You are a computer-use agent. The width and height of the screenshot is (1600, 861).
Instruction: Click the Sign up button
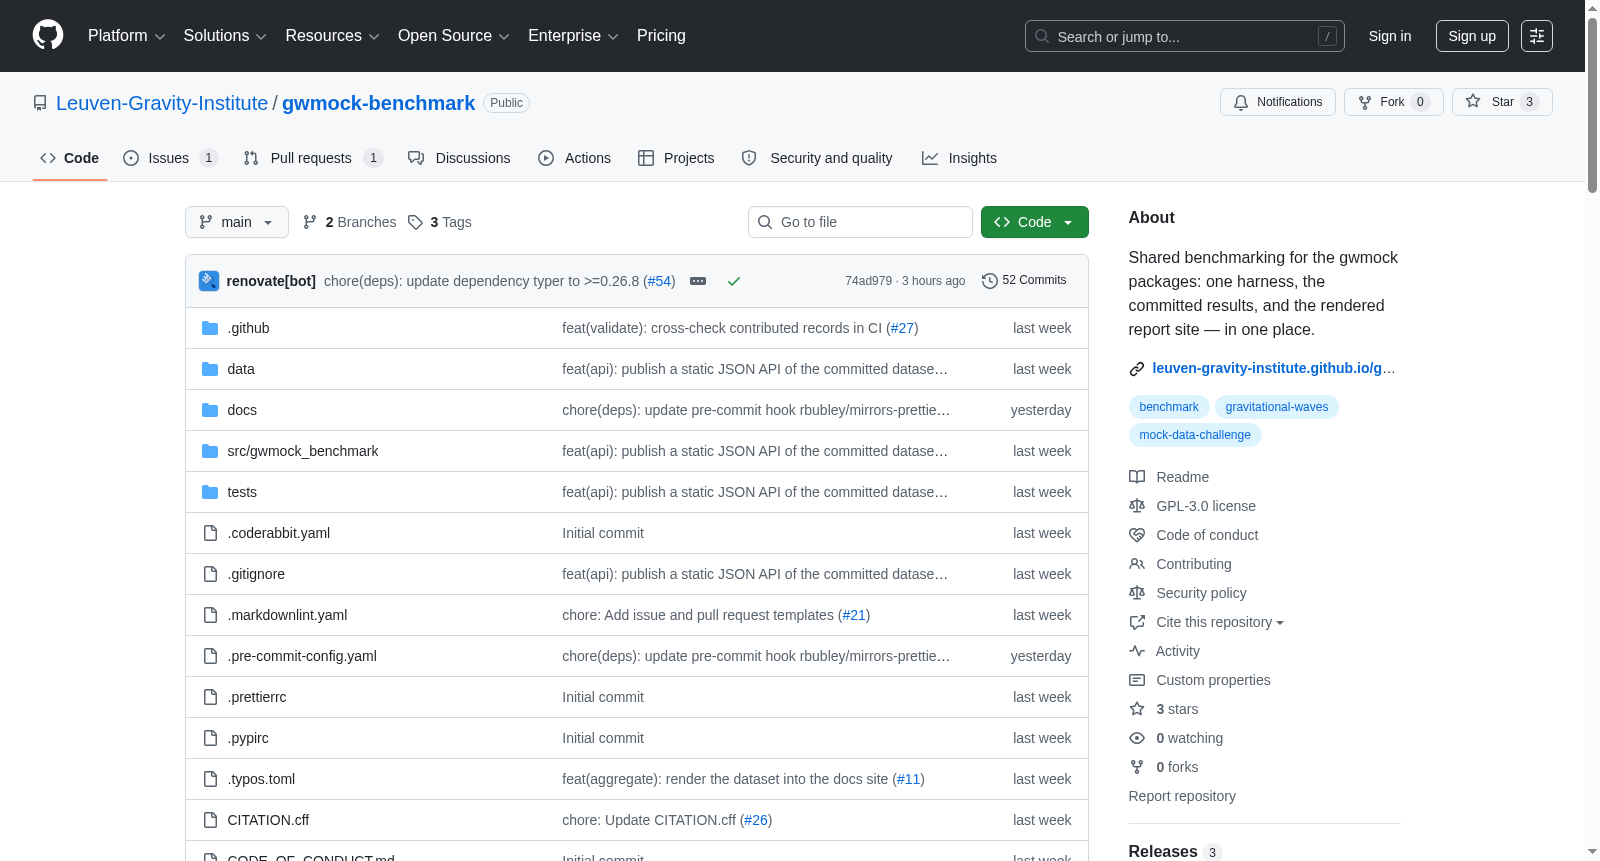1472,36
